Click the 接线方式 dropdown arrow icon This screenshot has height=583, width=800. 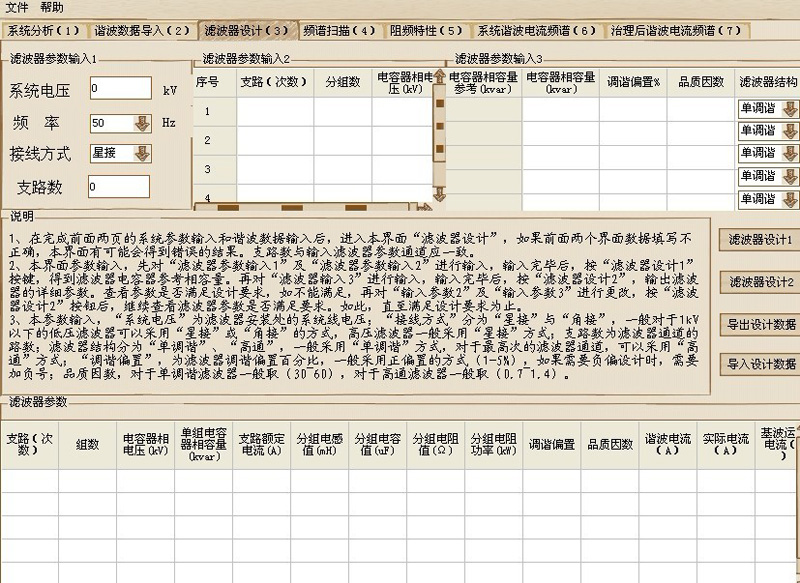pos(141,154)
